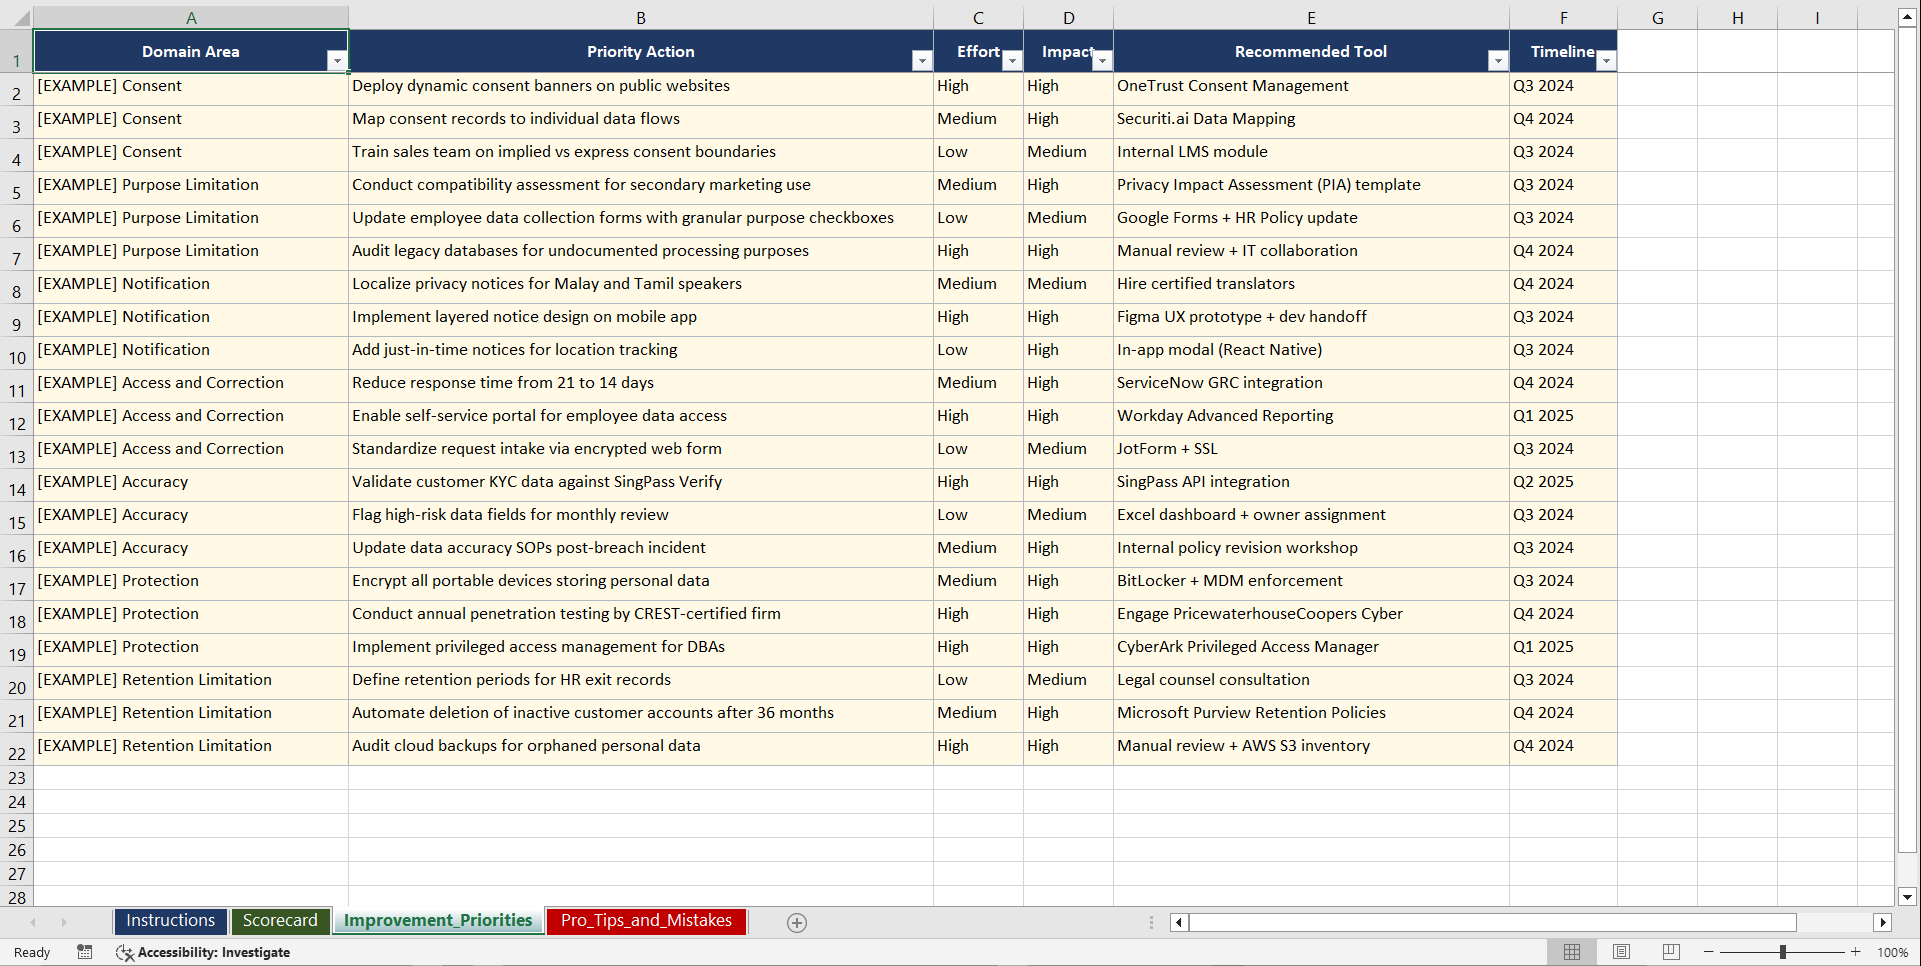
Task: Open the Domain Area filter dropdown
Action: coord(339,60)
